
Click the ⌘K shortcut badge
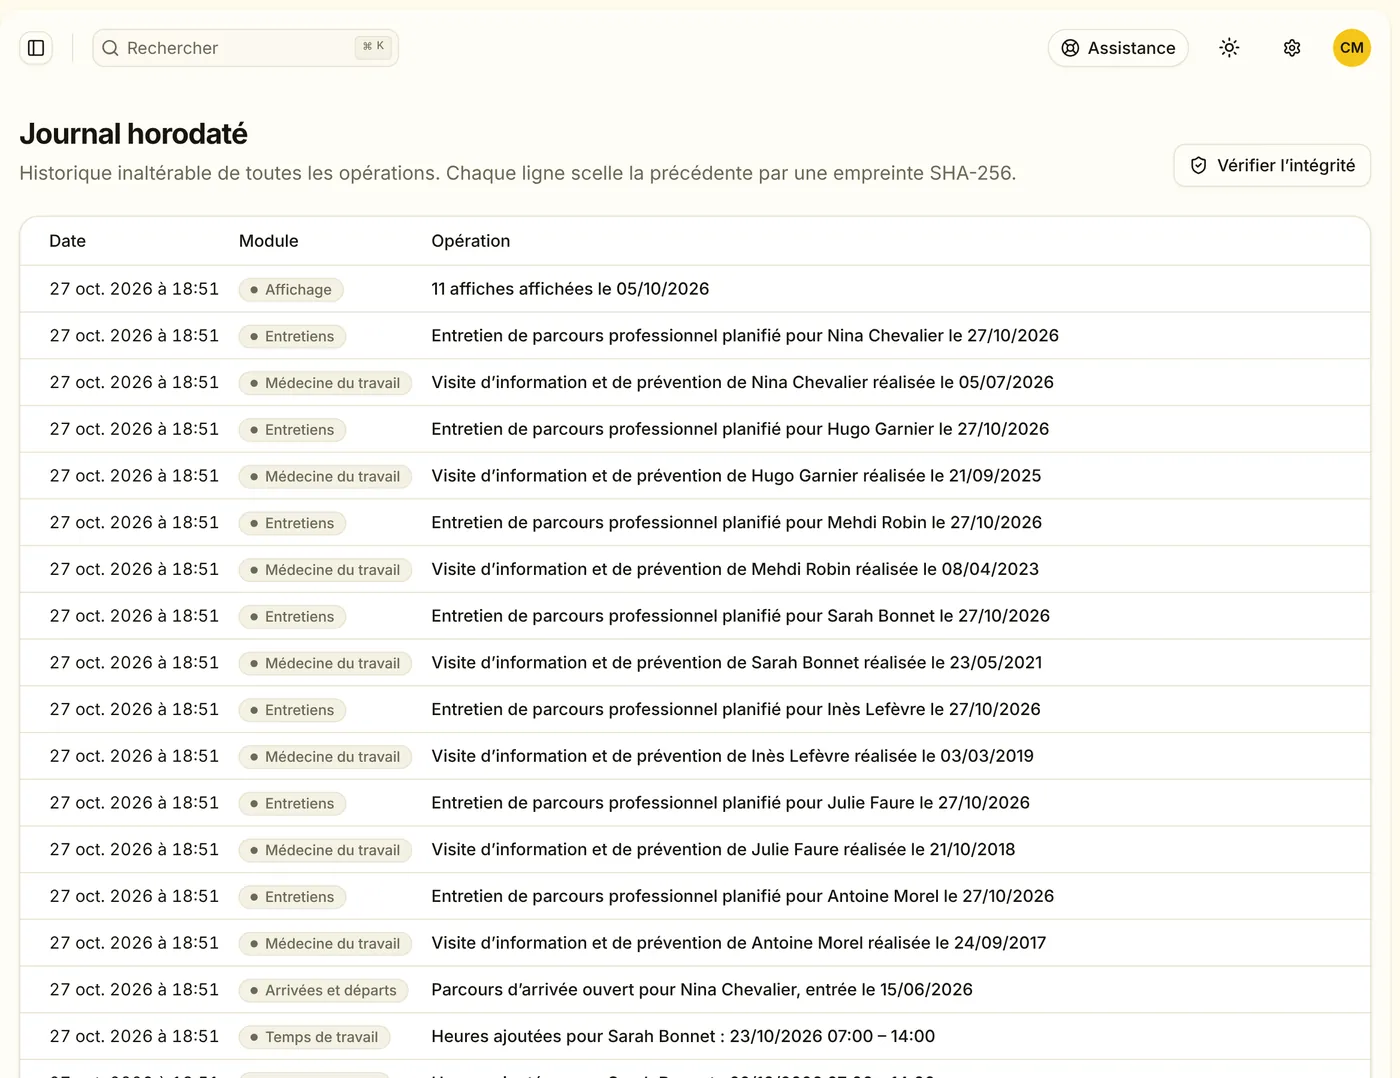click(x=373, y=47)
